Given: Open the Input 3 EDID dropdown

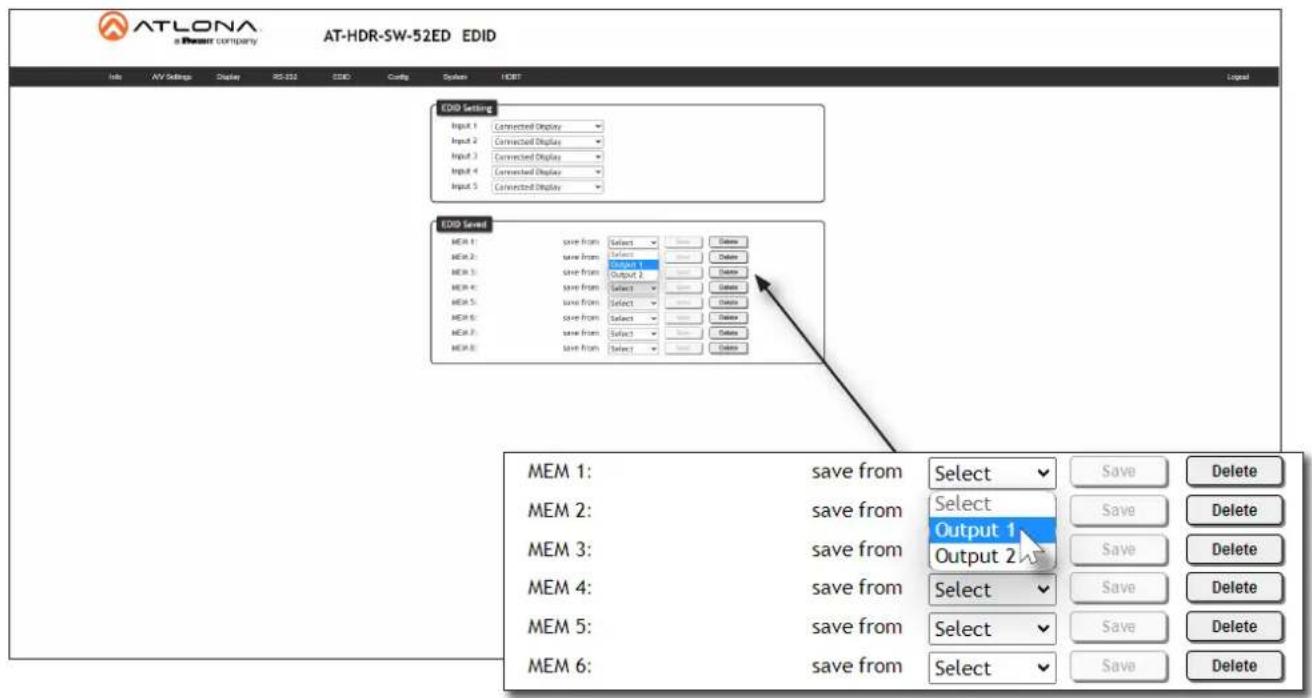Looking at the screenshot, I should 548,157.
